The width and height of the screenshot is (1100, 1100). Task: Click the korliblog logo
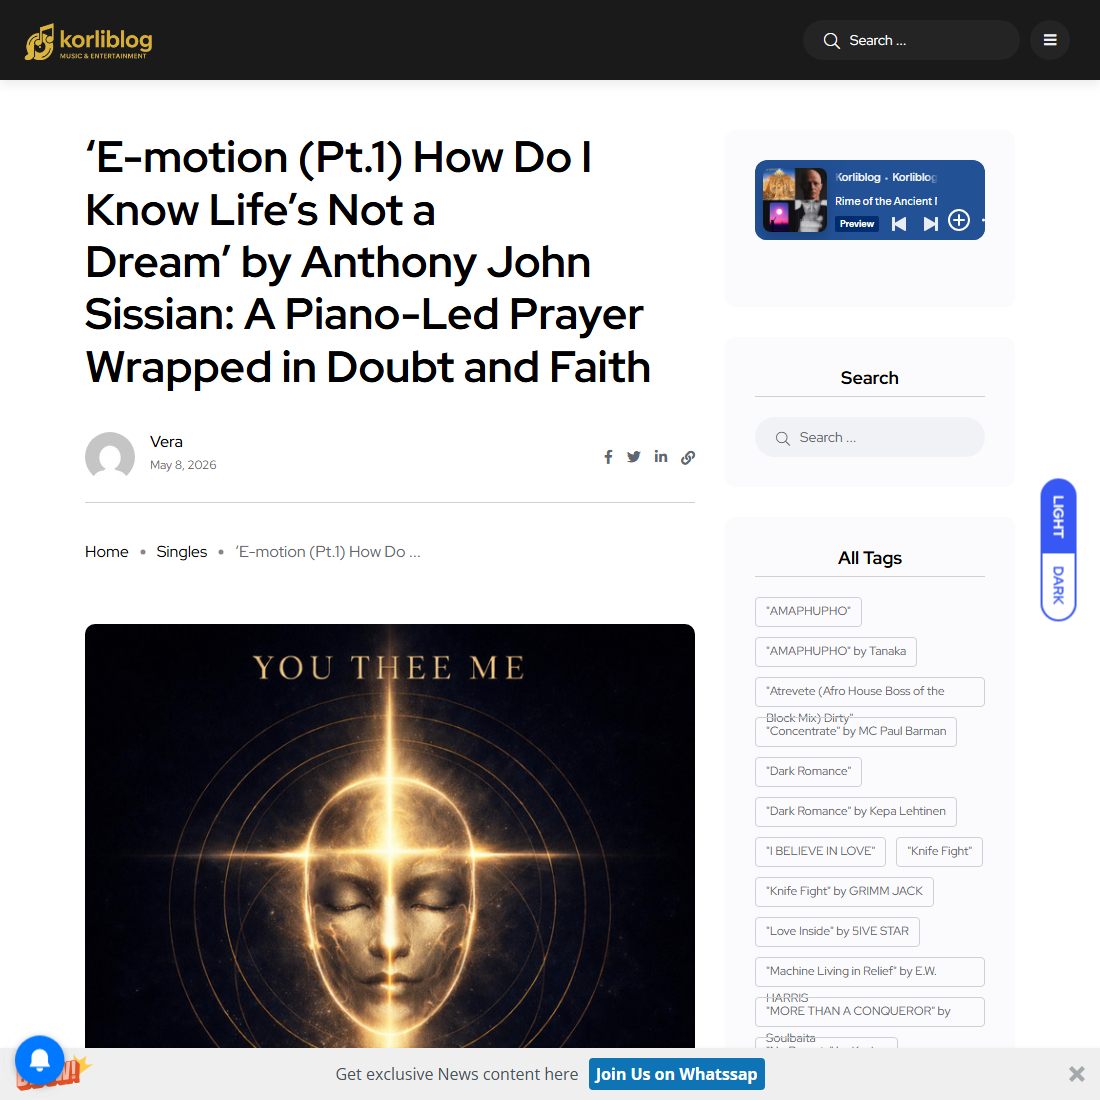point(88,42)
